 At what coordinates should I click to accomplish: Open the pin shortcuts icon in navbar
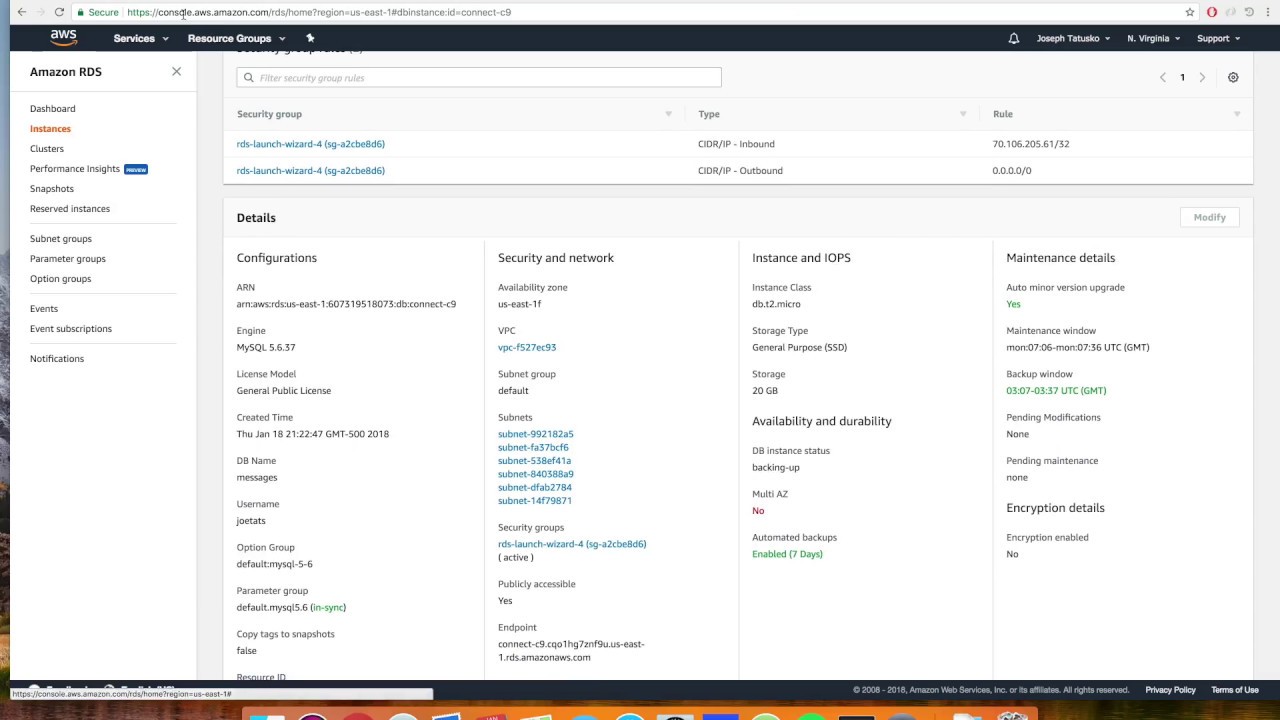pyautogui.click(x=310, y=38)
